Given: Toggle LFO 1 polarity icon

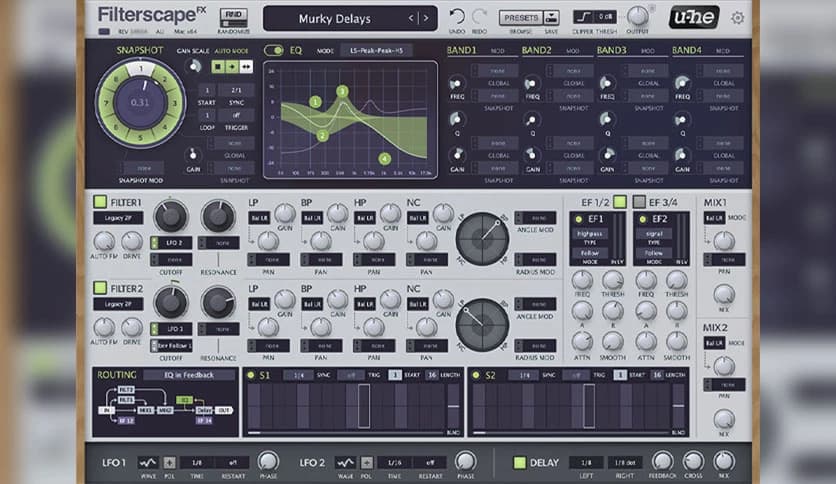Looking at the screenshot, I should tap(169, 462).
